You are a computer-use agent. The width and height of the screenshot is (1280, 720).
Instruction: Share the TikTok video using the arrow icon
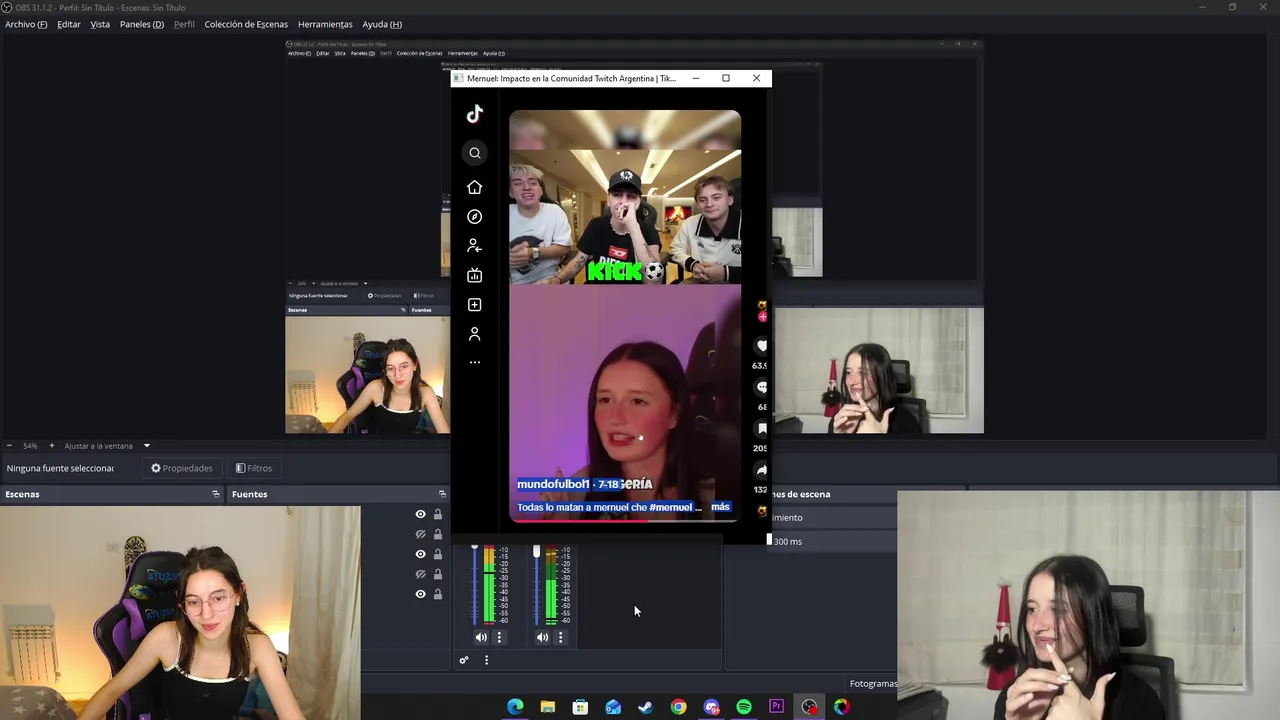point(762,470)
